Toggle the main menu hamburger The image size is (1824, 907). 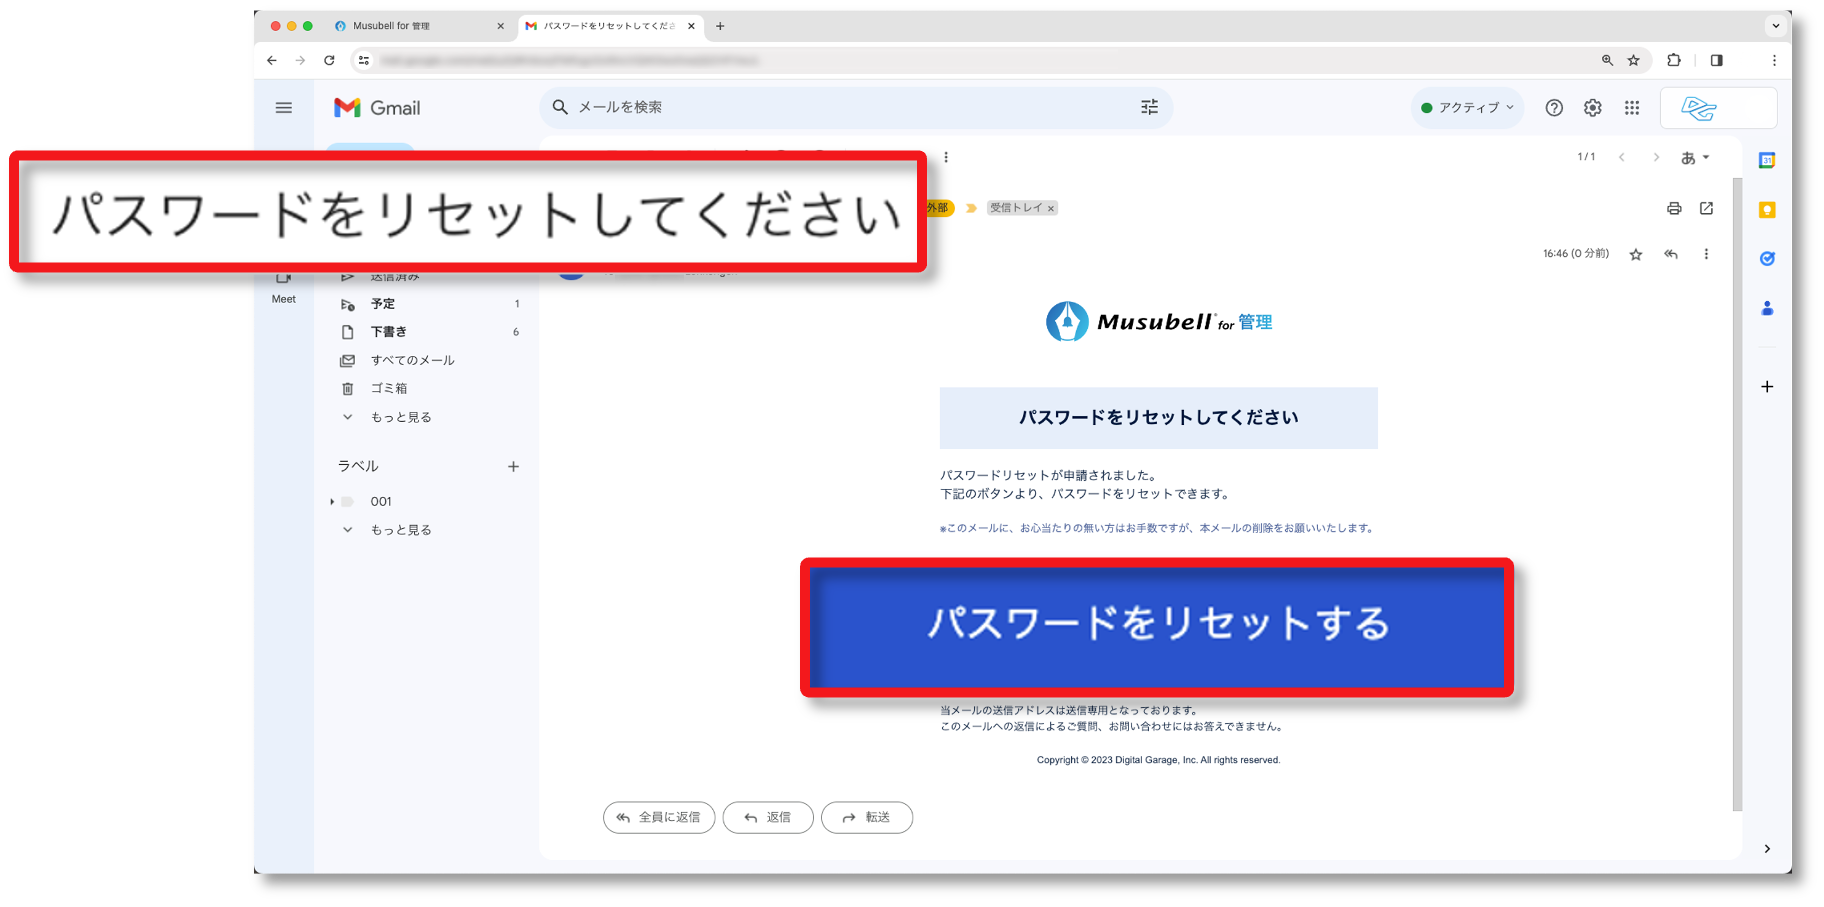click(x=284, y=108)
